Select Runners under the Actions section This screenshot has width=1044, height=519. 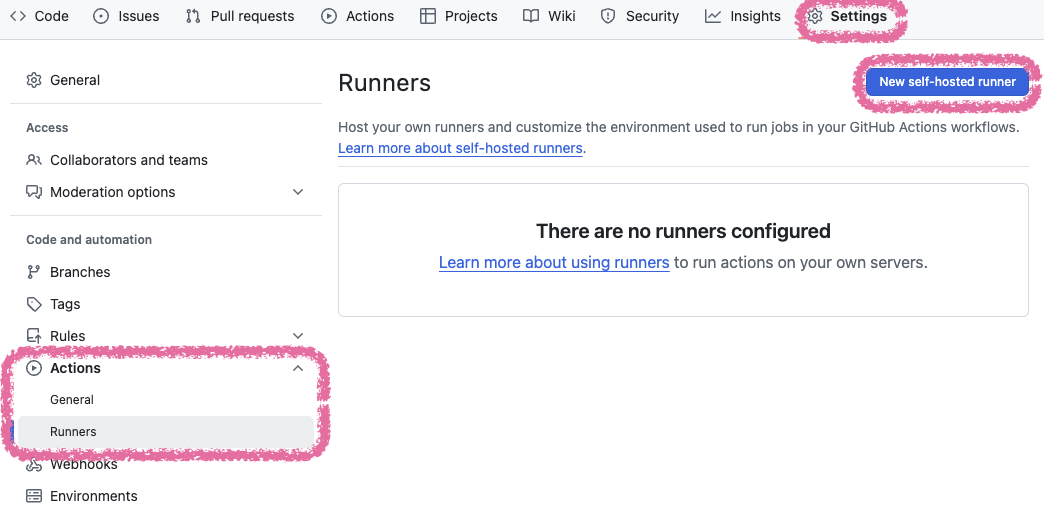point(166,432)
